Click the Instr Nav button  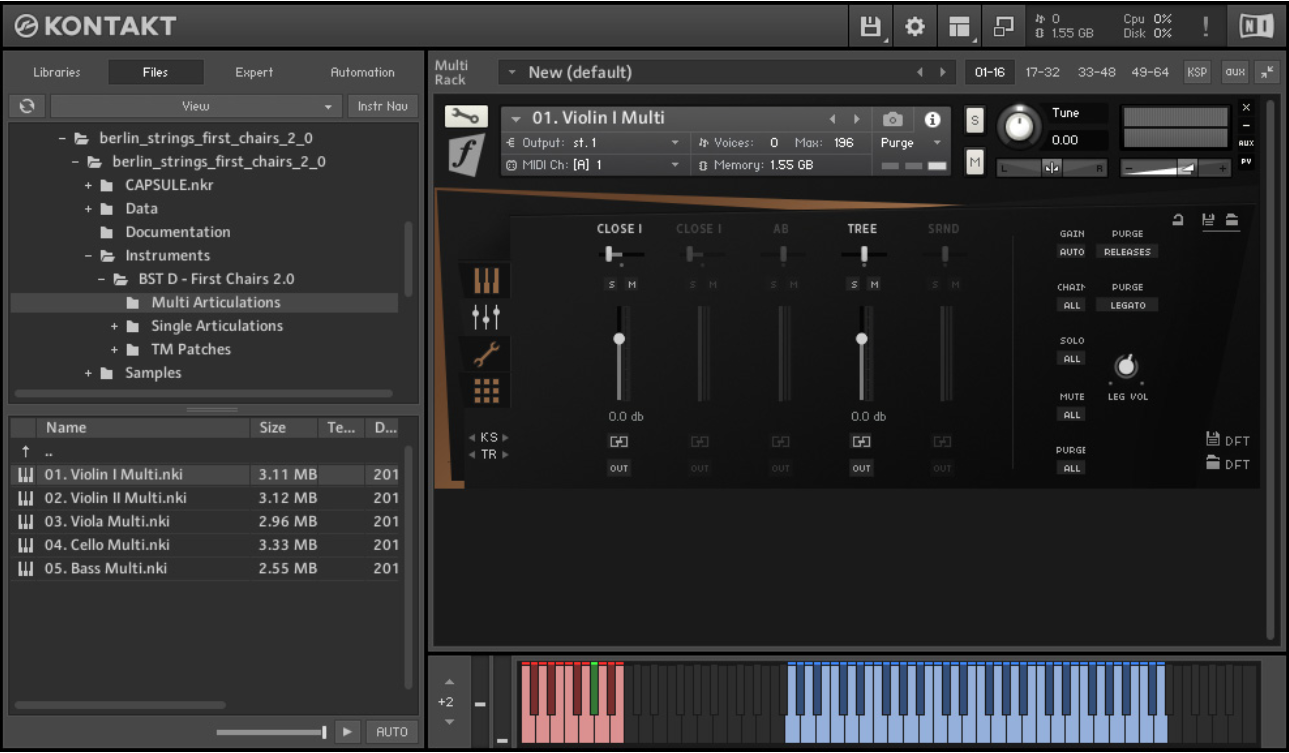pos(383,106)
